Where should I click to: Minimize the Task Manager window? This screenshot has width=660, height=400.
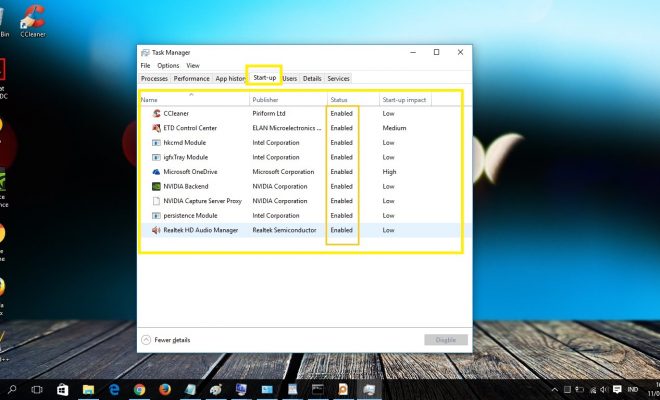(x=413, y=52)
